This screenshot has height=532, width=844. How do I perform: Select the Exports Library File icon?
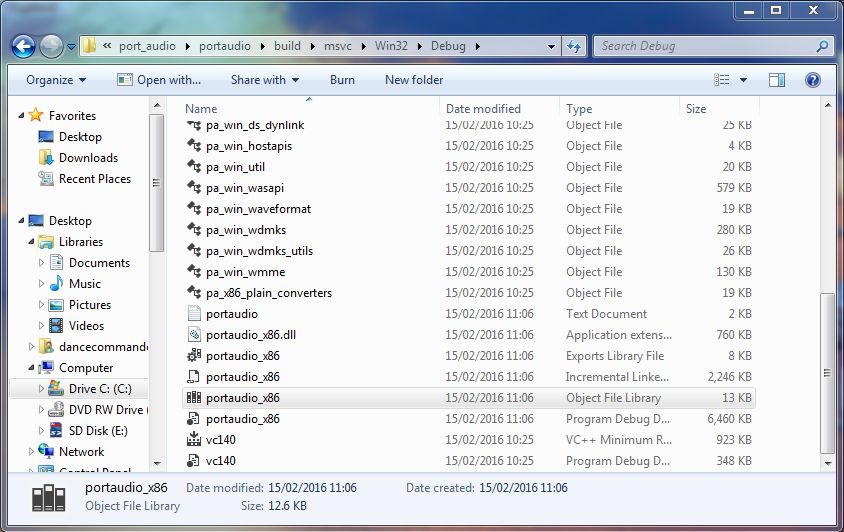(194, 355)
